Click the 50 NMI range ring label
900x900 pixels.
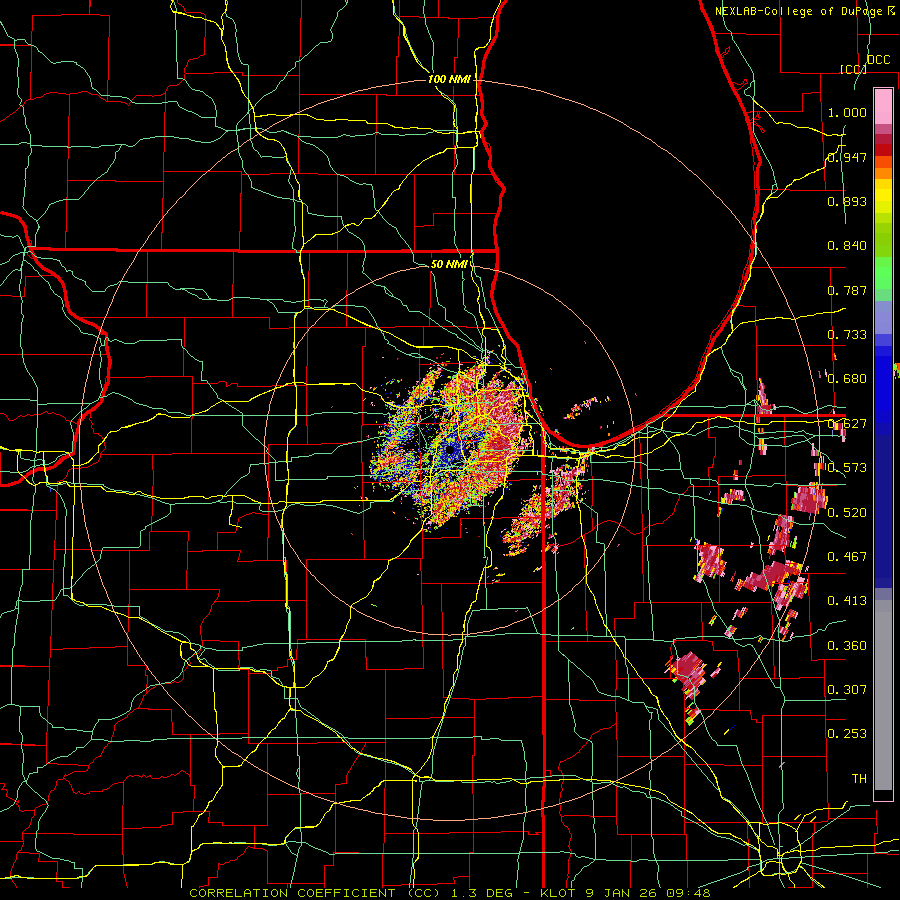449,264
